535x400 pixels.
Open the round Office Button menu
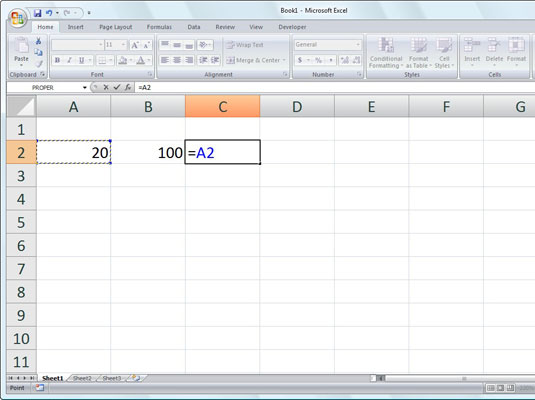18,18
